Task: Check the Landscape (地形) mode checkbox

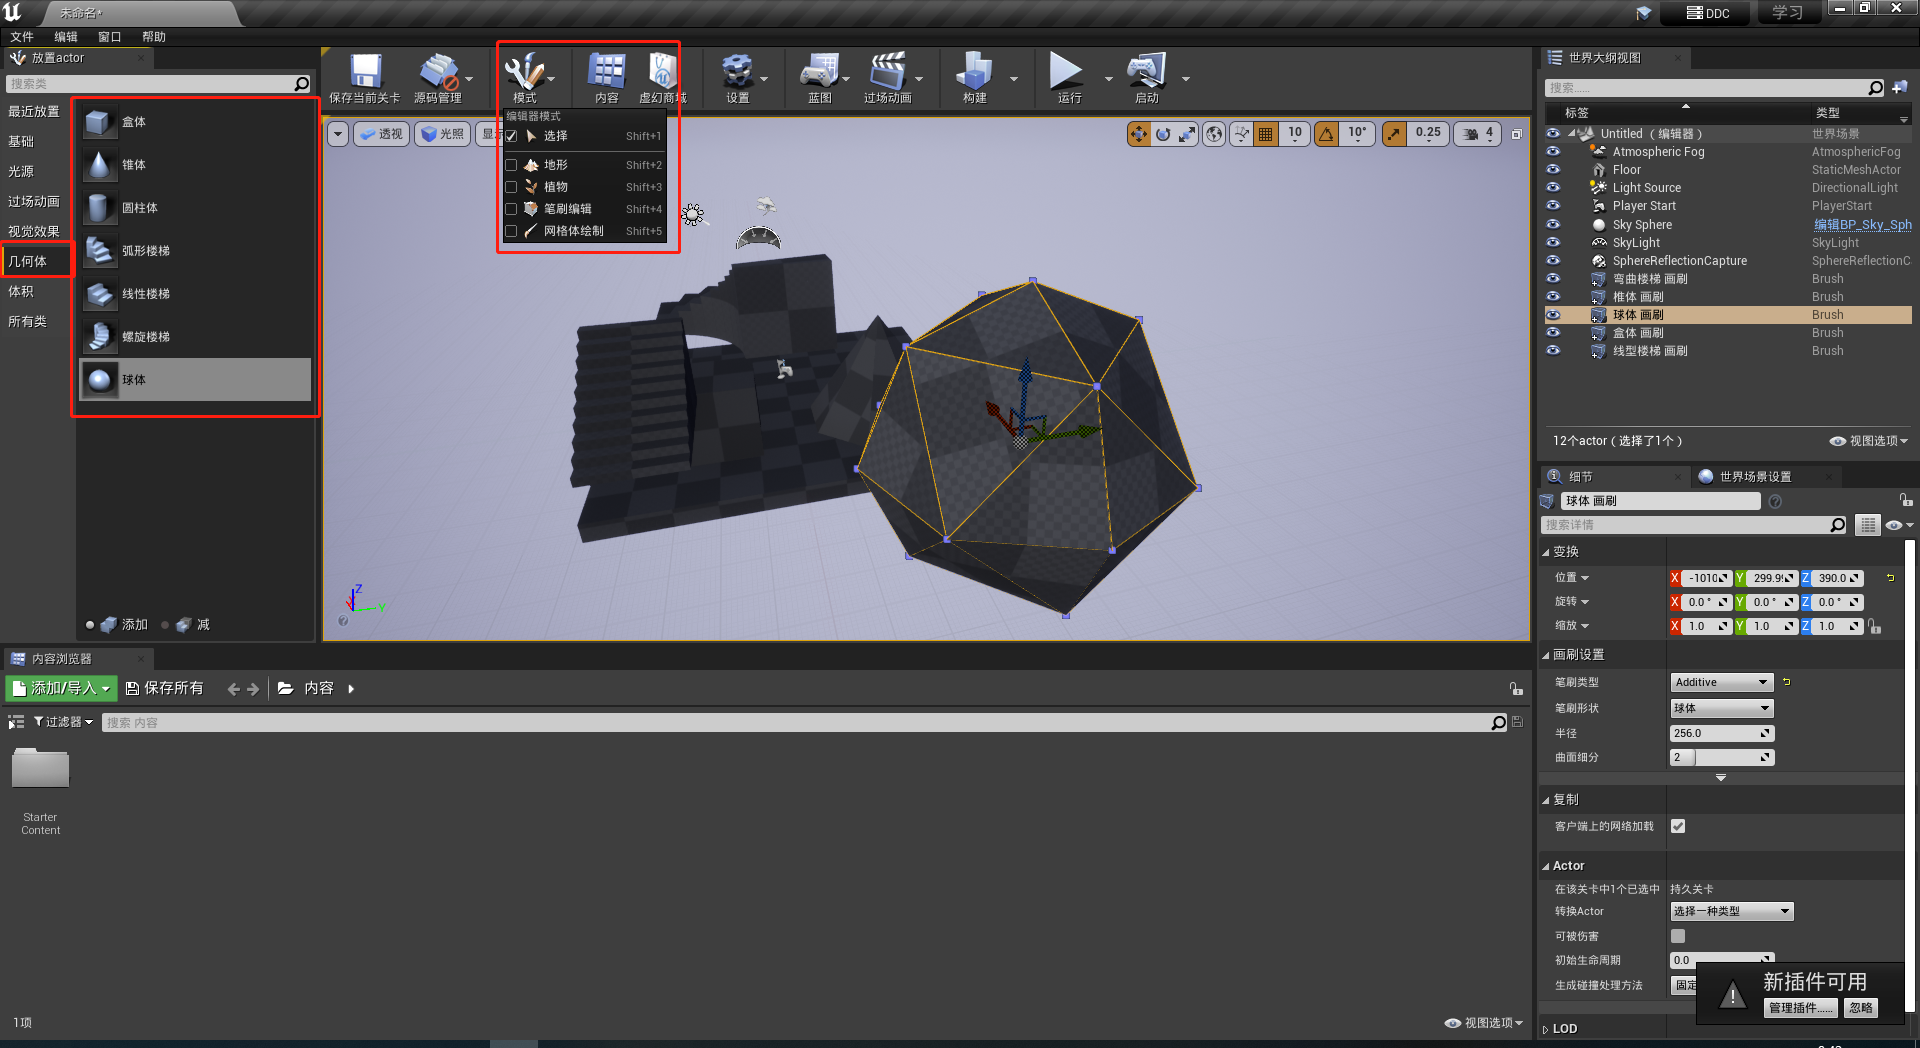Action: [511, 165]
